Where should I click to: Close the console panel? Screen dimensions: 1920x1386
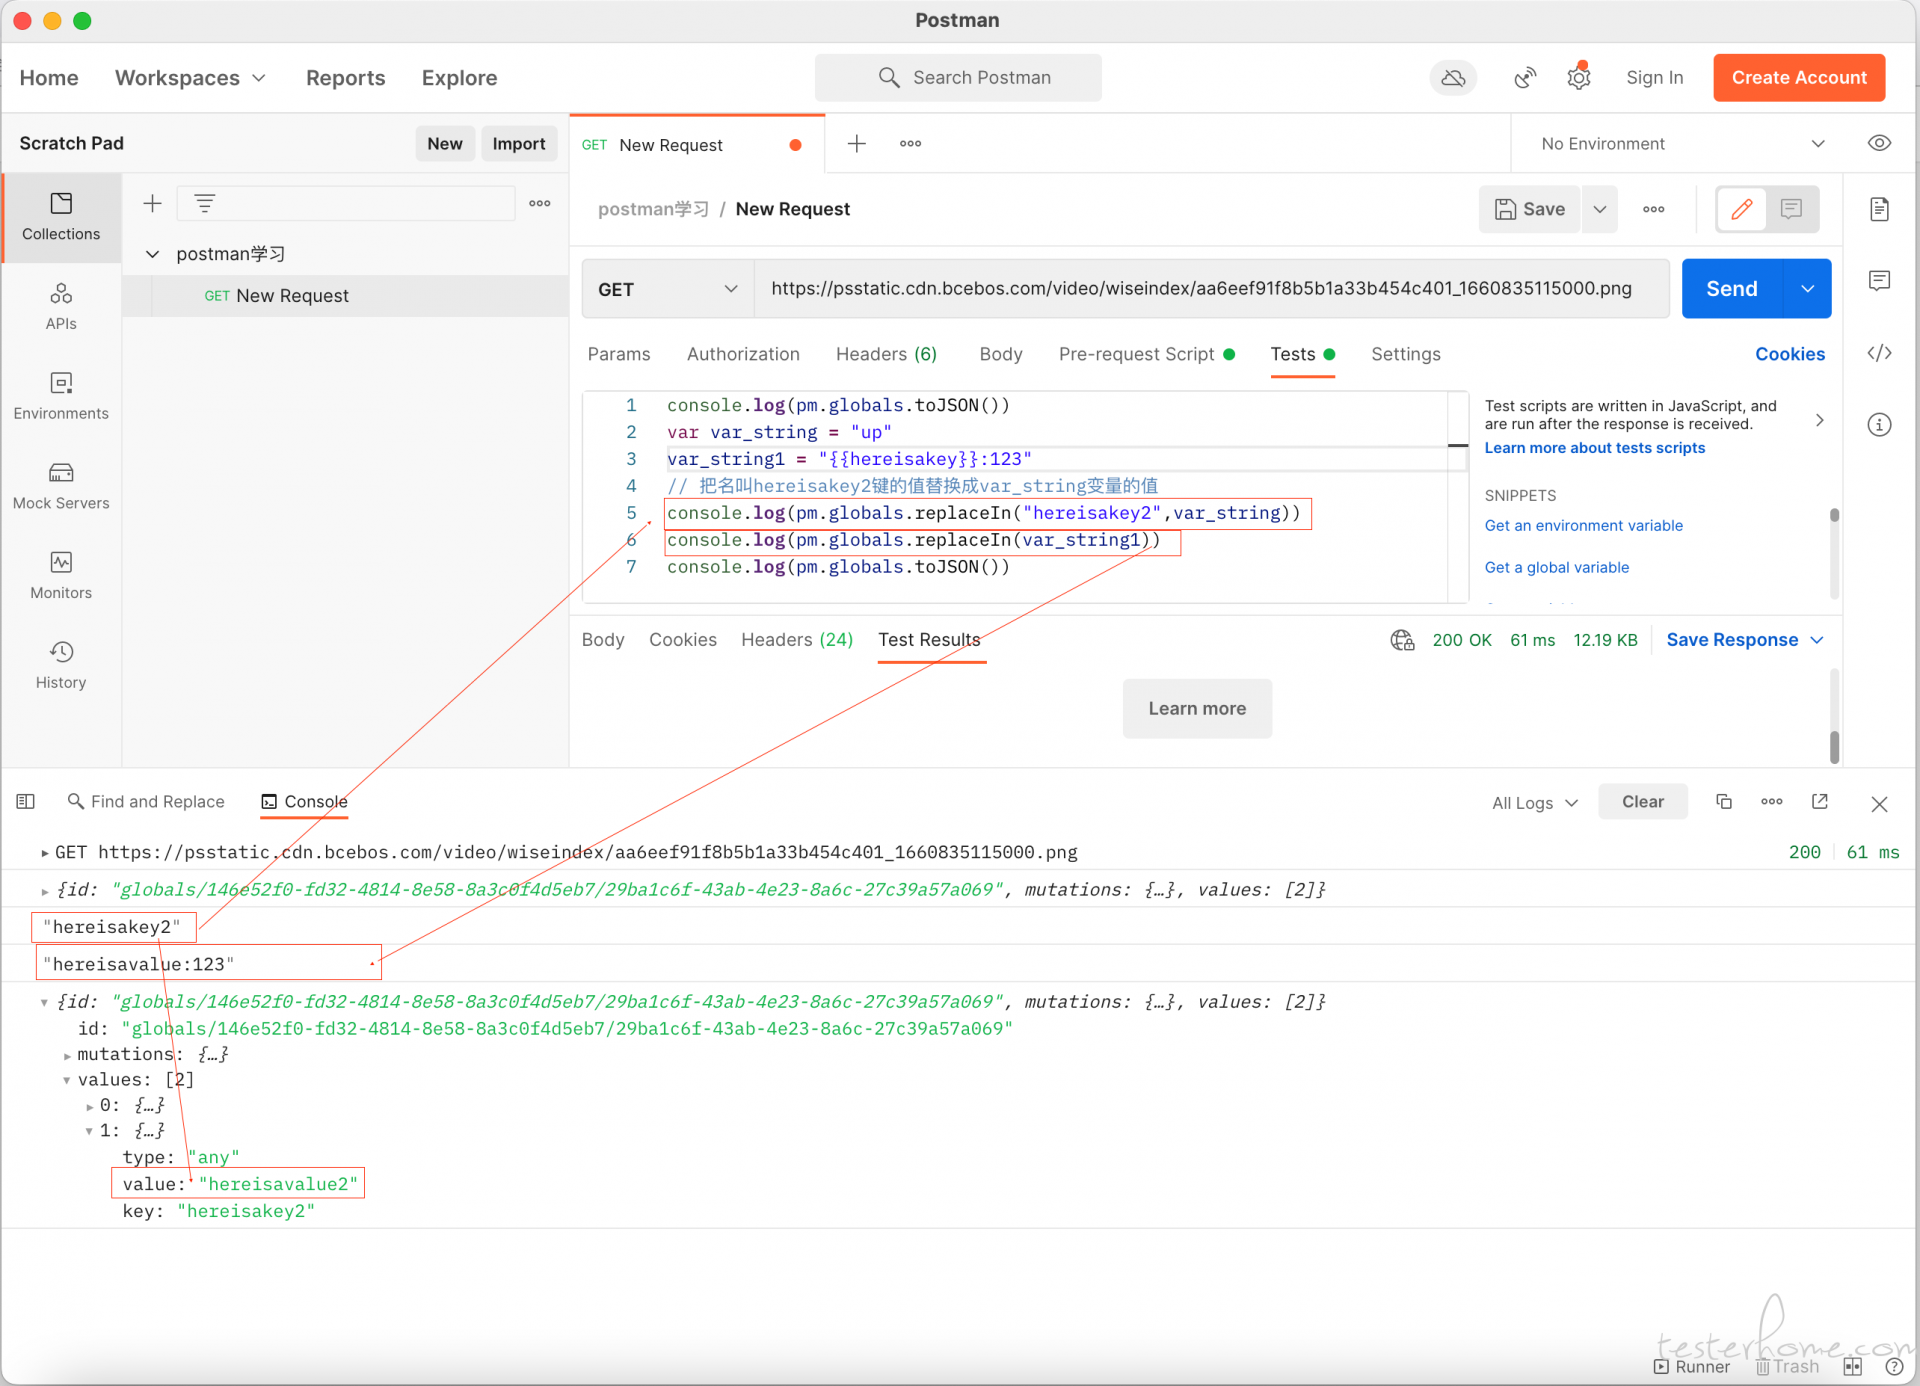click(1879, 804)
